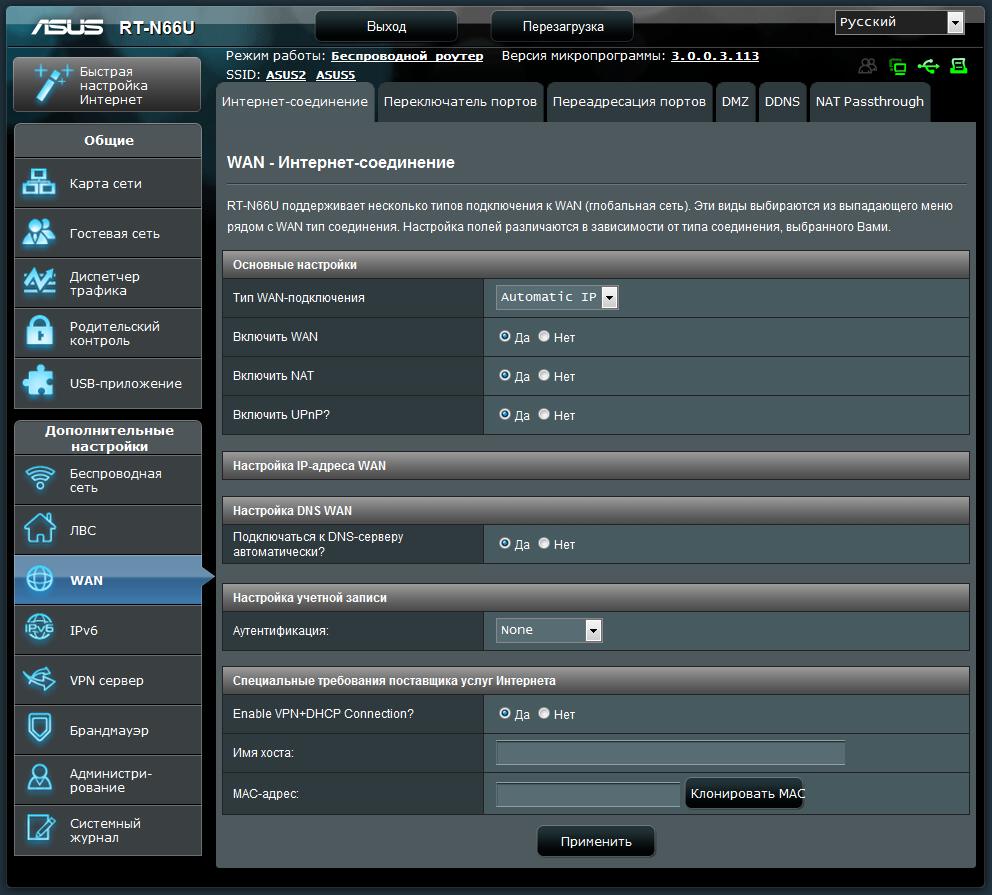Click the Администрирование user icon
The height and width of the screenshot is (895, 992).
coord(40,778)
